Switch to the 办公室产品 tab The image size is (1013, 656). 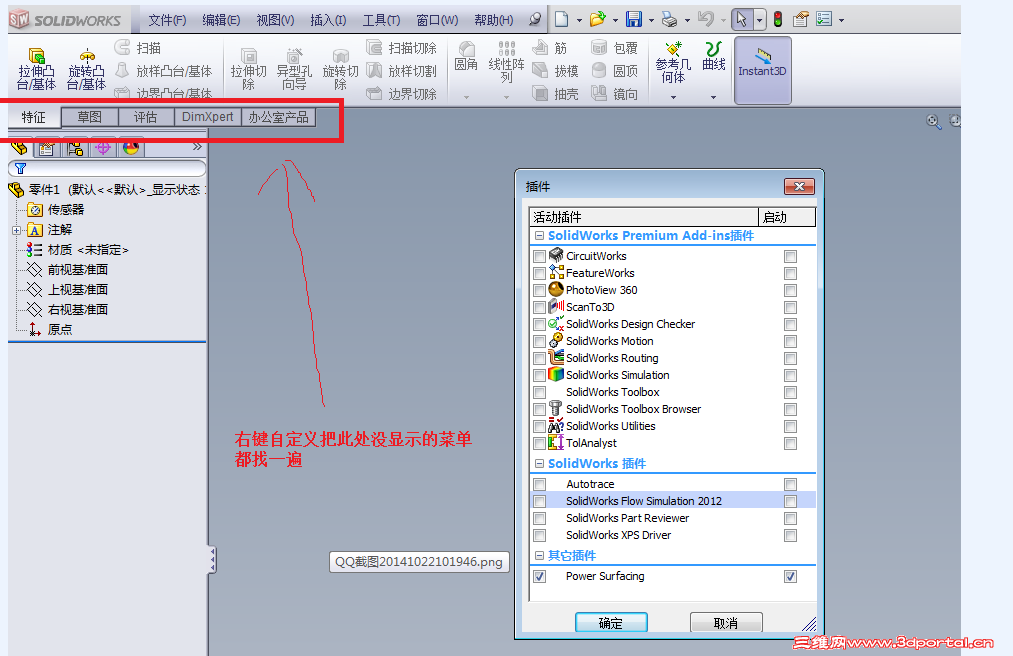click(278, 117)
